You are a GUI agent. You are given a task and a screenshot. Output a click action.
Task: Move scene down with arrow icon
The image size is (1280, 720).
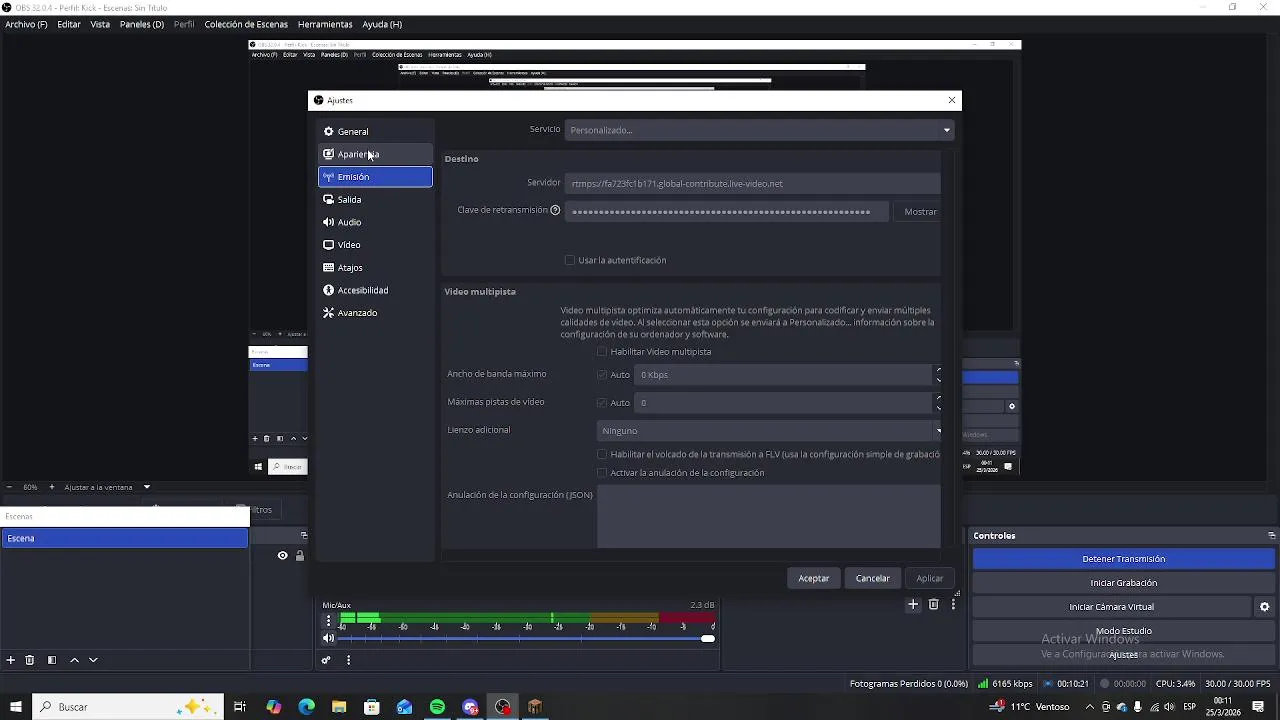pos(93,660)
